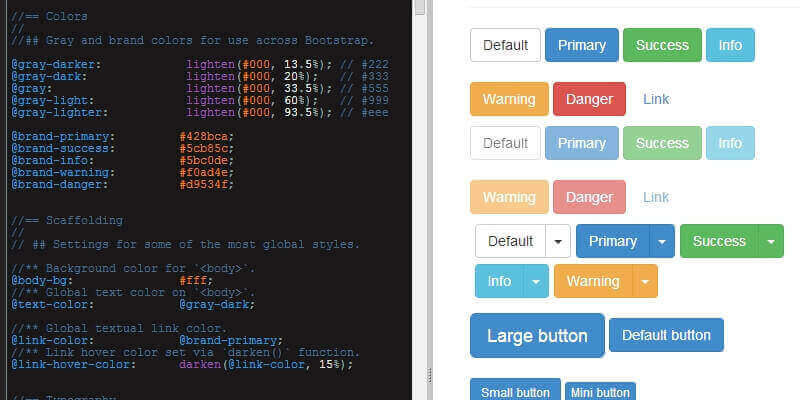Open the orange Warning split button caret
The image size is (800, 400).
coord(646,282)
